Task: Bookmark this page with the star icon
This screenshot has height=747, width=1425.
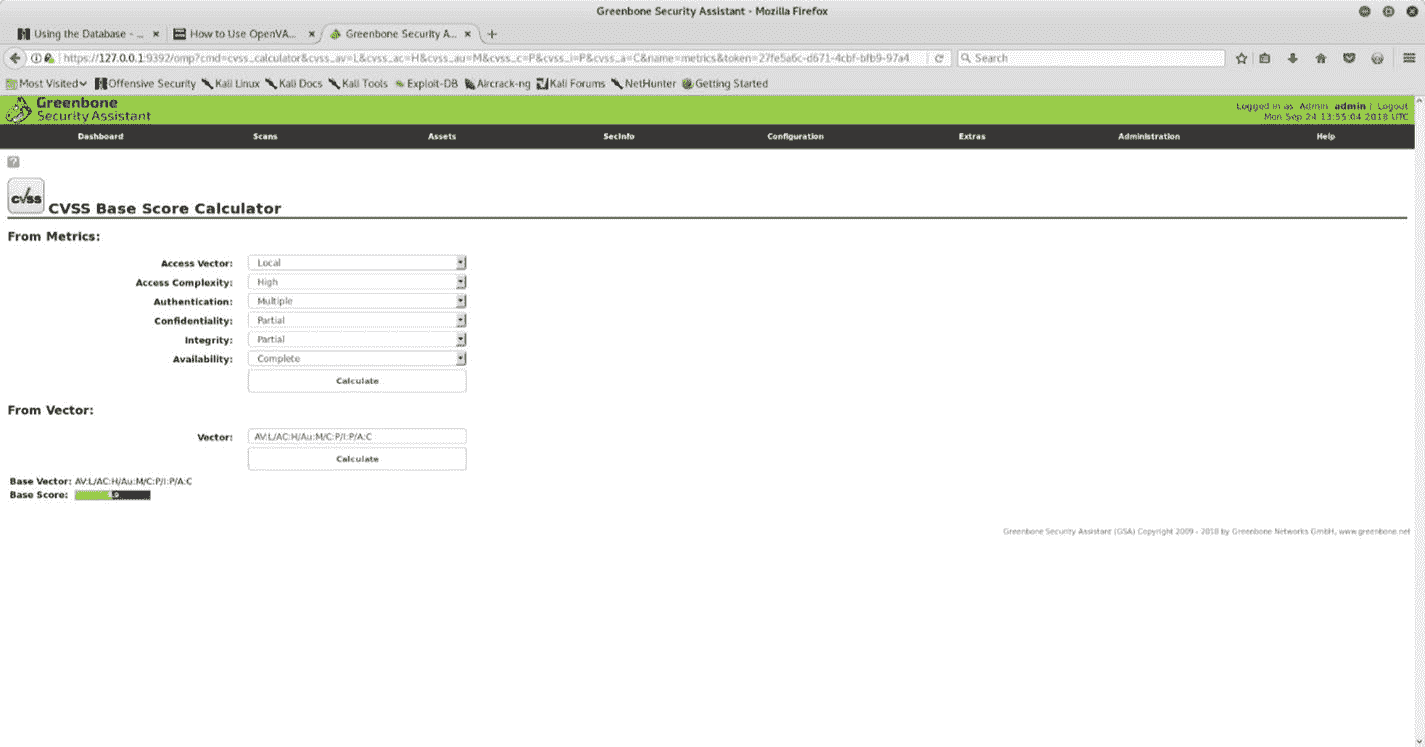Action: click(x=1241, y=58)
